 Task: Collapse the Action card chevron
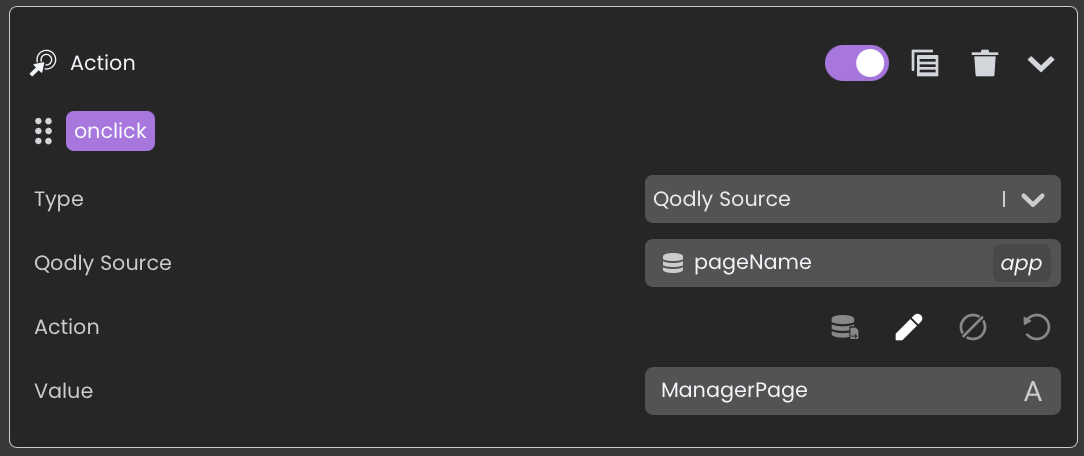click(x=1041, y=64)
